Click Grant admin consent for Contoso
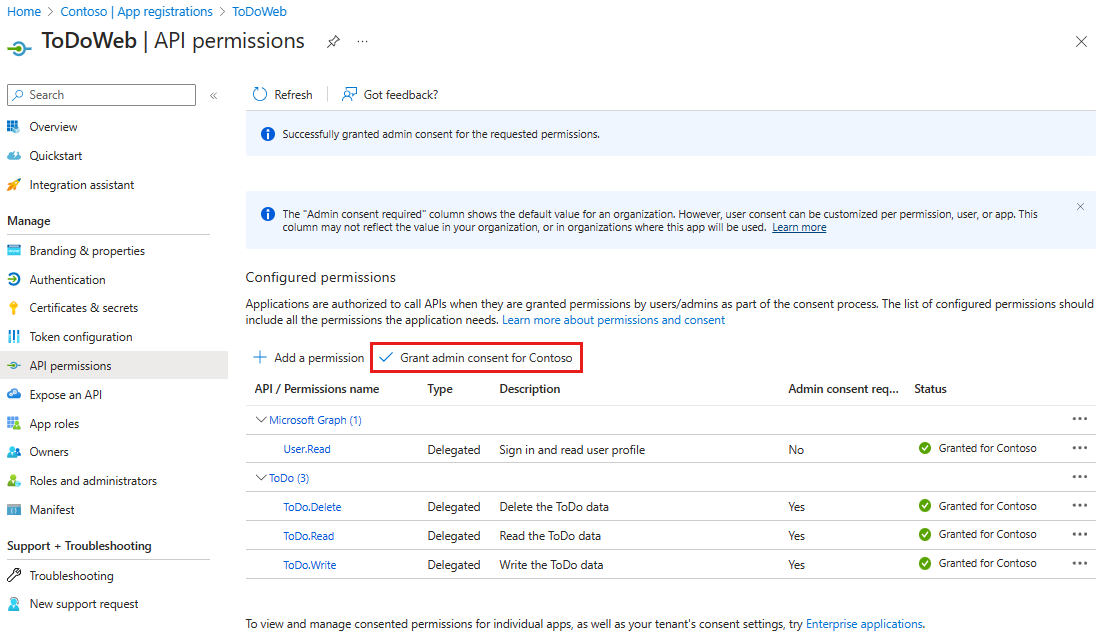The height and width of the screenshot is (637, 1101). click(476, 357)
